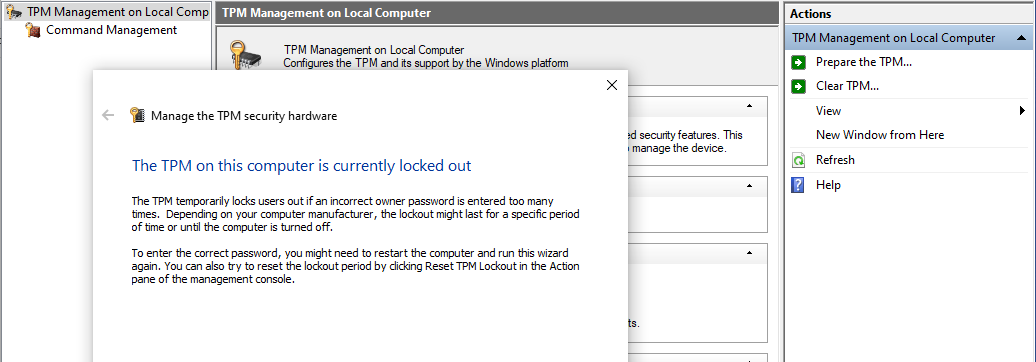Open the Help action link

click(828, 185)
